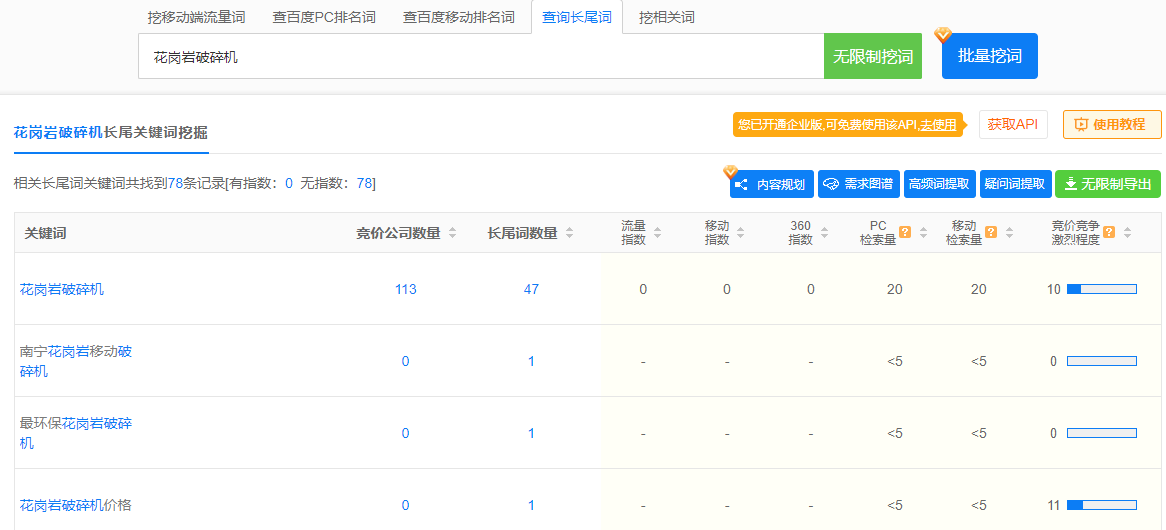Sort by 长尾词数量 column arrows

click(570, 233)
